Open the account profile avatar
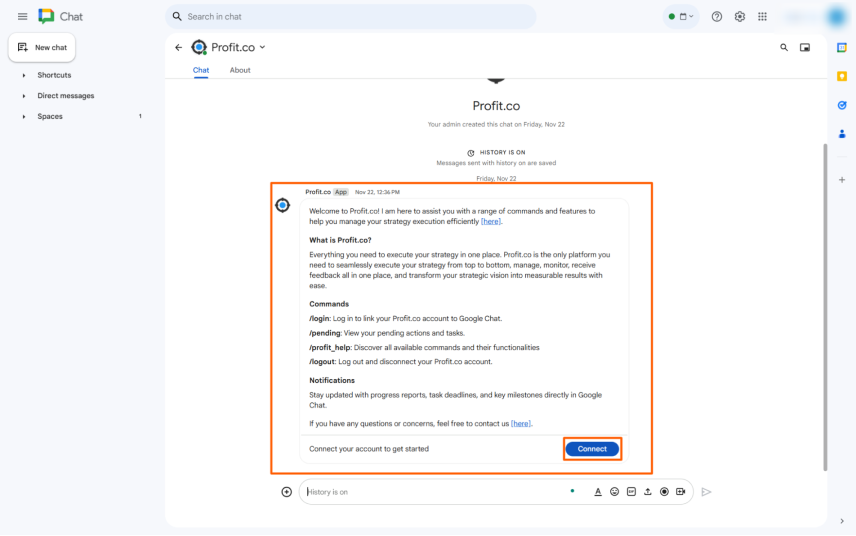The width and height of the screenshot is (856, 536). [836, 16]
